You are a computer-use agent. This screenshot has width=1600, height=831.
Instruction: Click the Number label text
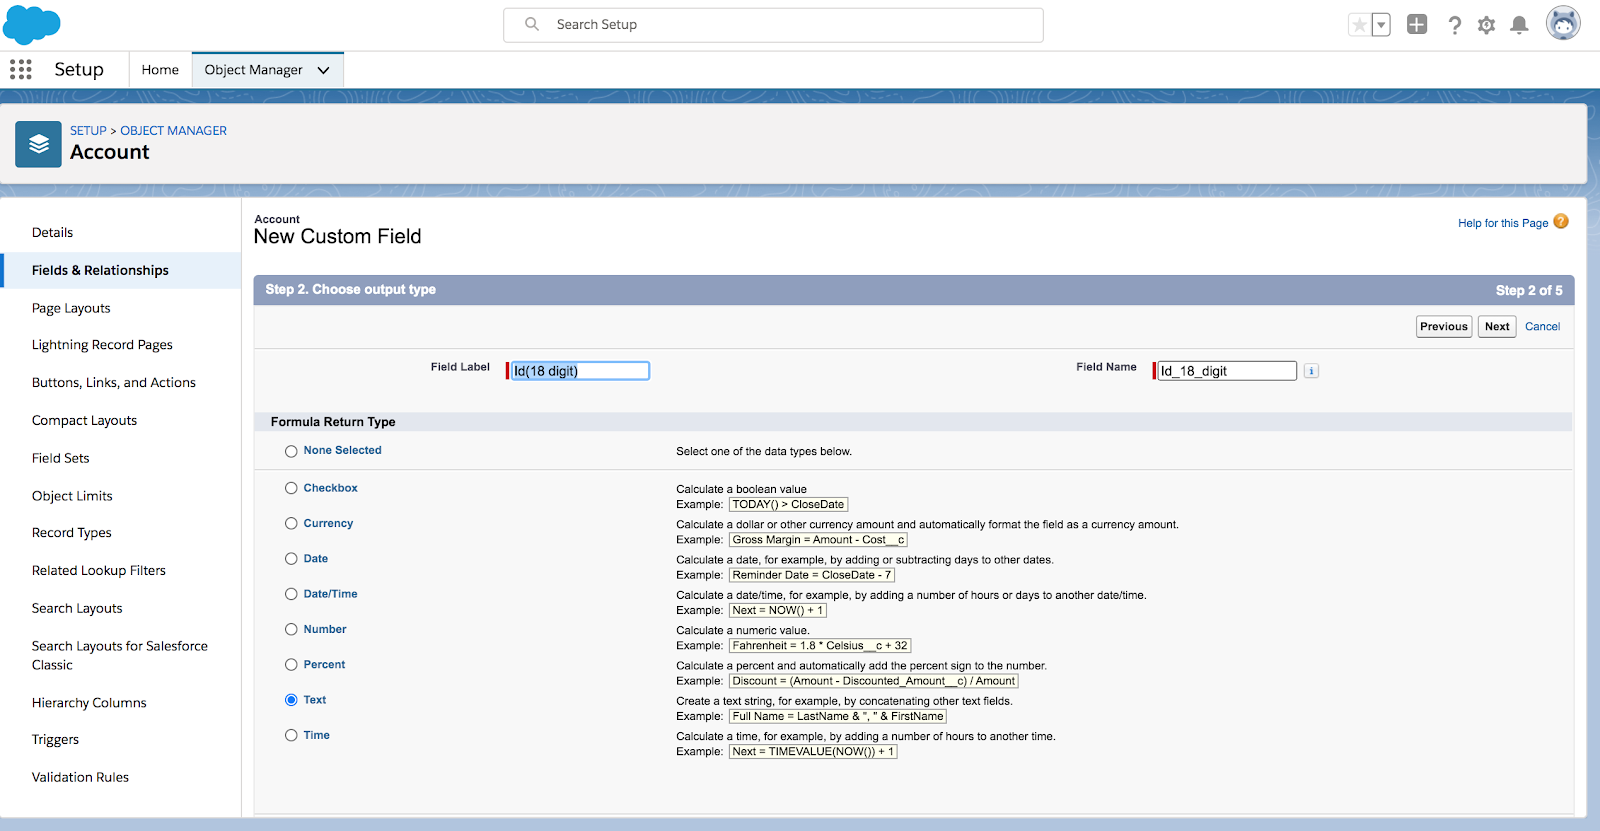point(325,629)
